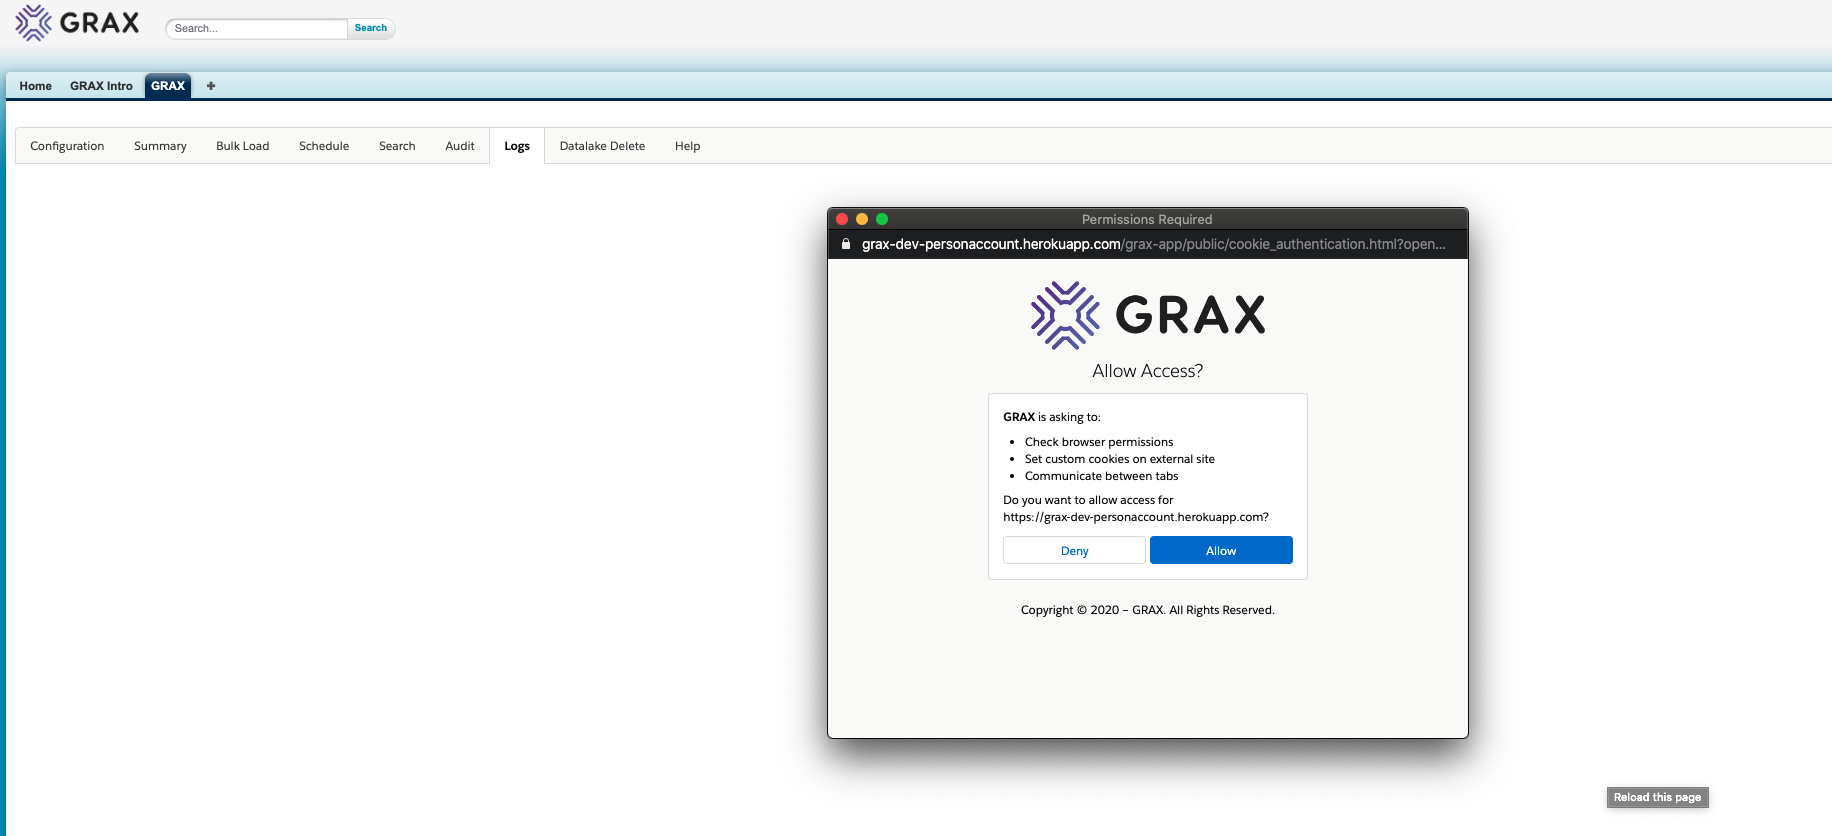Click the lock icon in popup address bar

(846, 244)
